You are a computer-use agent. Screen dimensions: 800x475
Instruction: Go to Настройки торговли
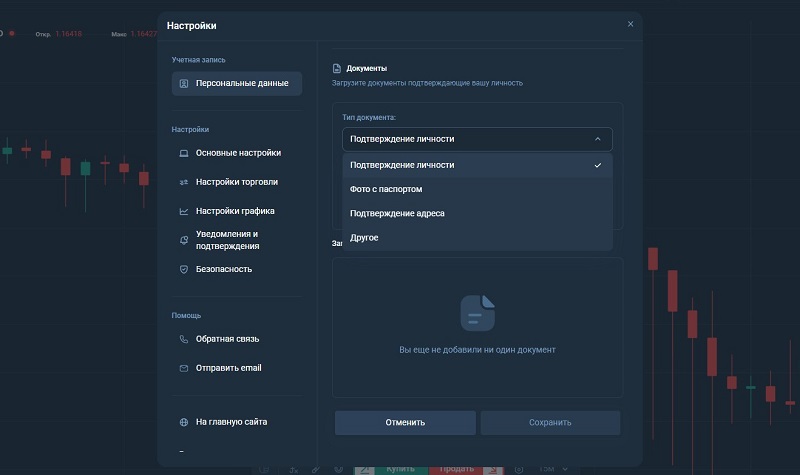coord(237,182)
